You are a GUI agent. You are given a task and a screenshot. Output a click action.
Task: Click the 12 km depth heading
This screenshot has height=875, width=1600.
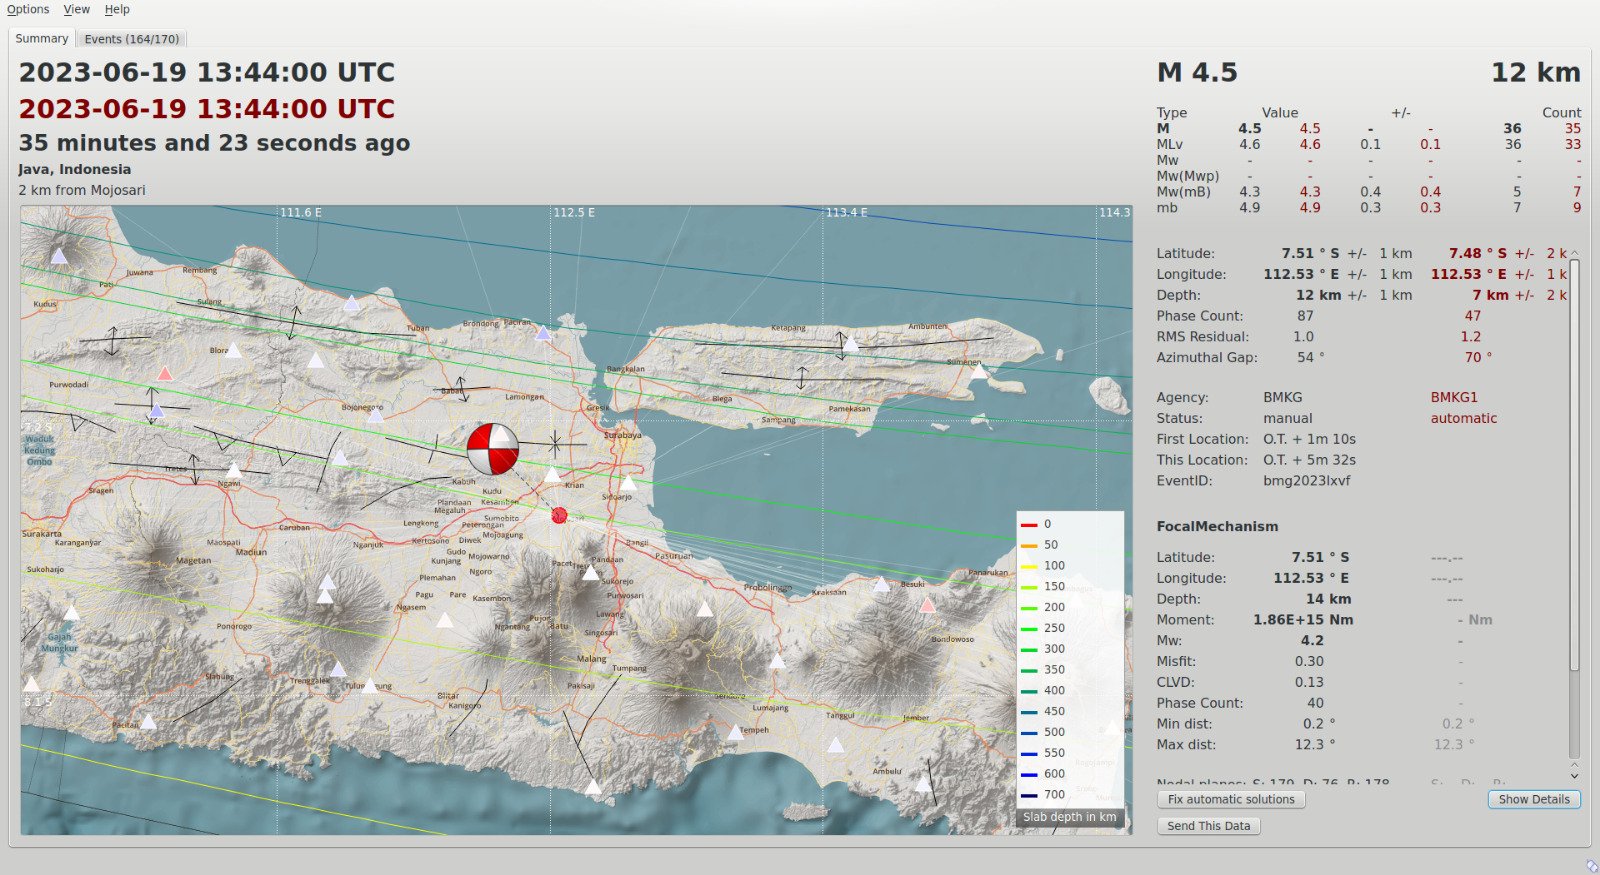pos(1536,73)
